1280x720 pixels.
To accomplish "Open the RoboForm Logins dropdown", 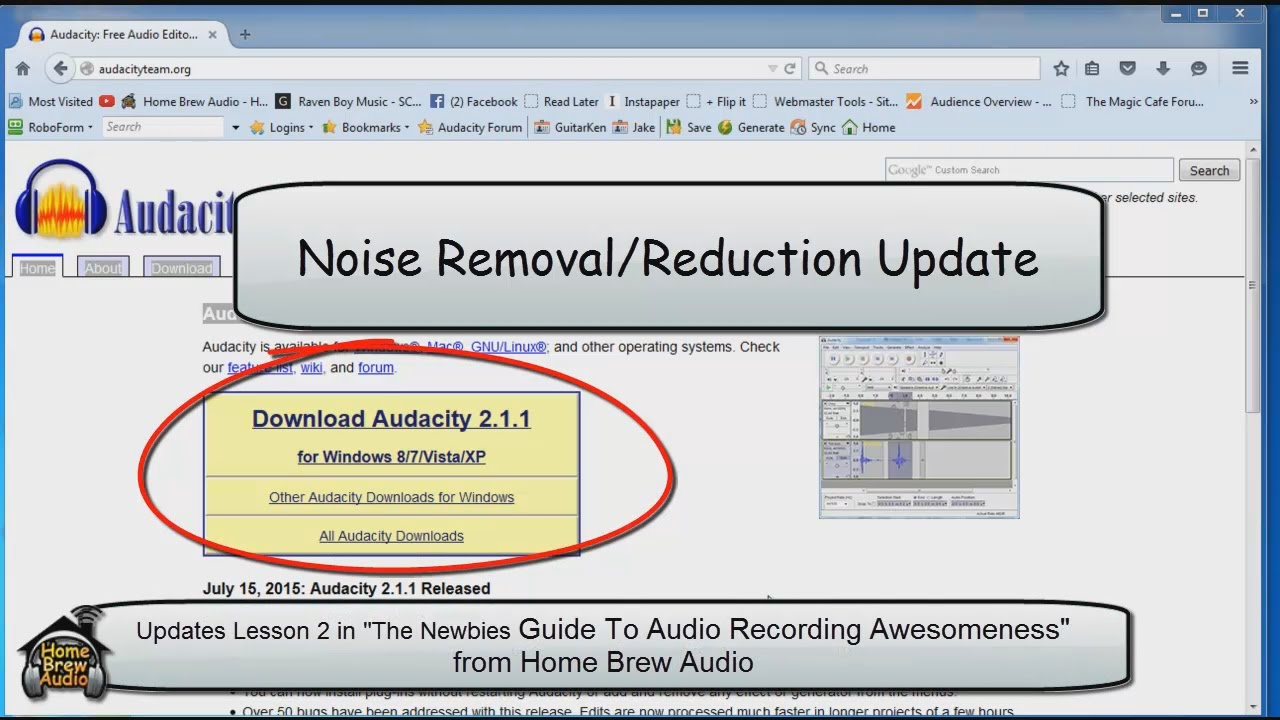I will [x=281, y=127].
